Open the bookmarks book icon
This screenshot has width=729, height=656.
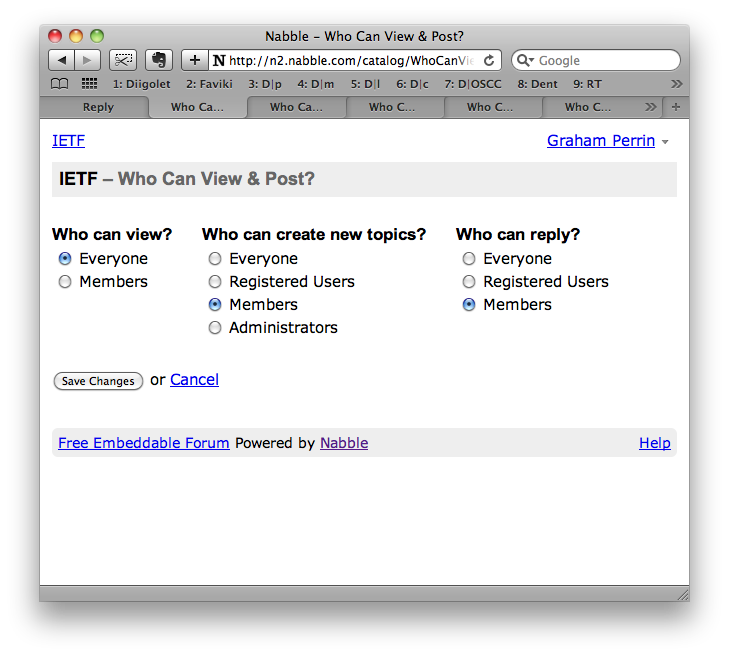point(60,84)
